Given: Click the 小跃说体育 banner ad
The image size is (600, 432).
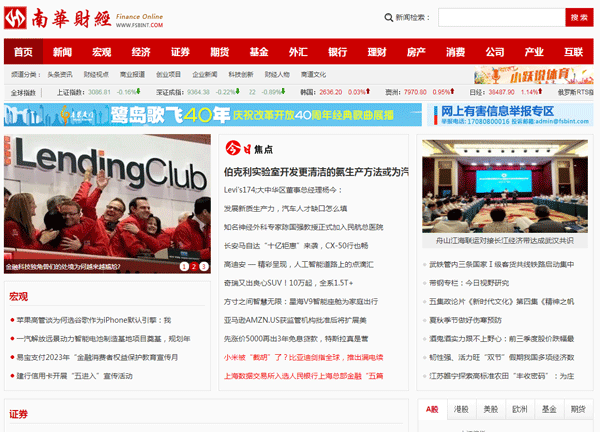Looking at the screenshot, I should tap(534, 75).
